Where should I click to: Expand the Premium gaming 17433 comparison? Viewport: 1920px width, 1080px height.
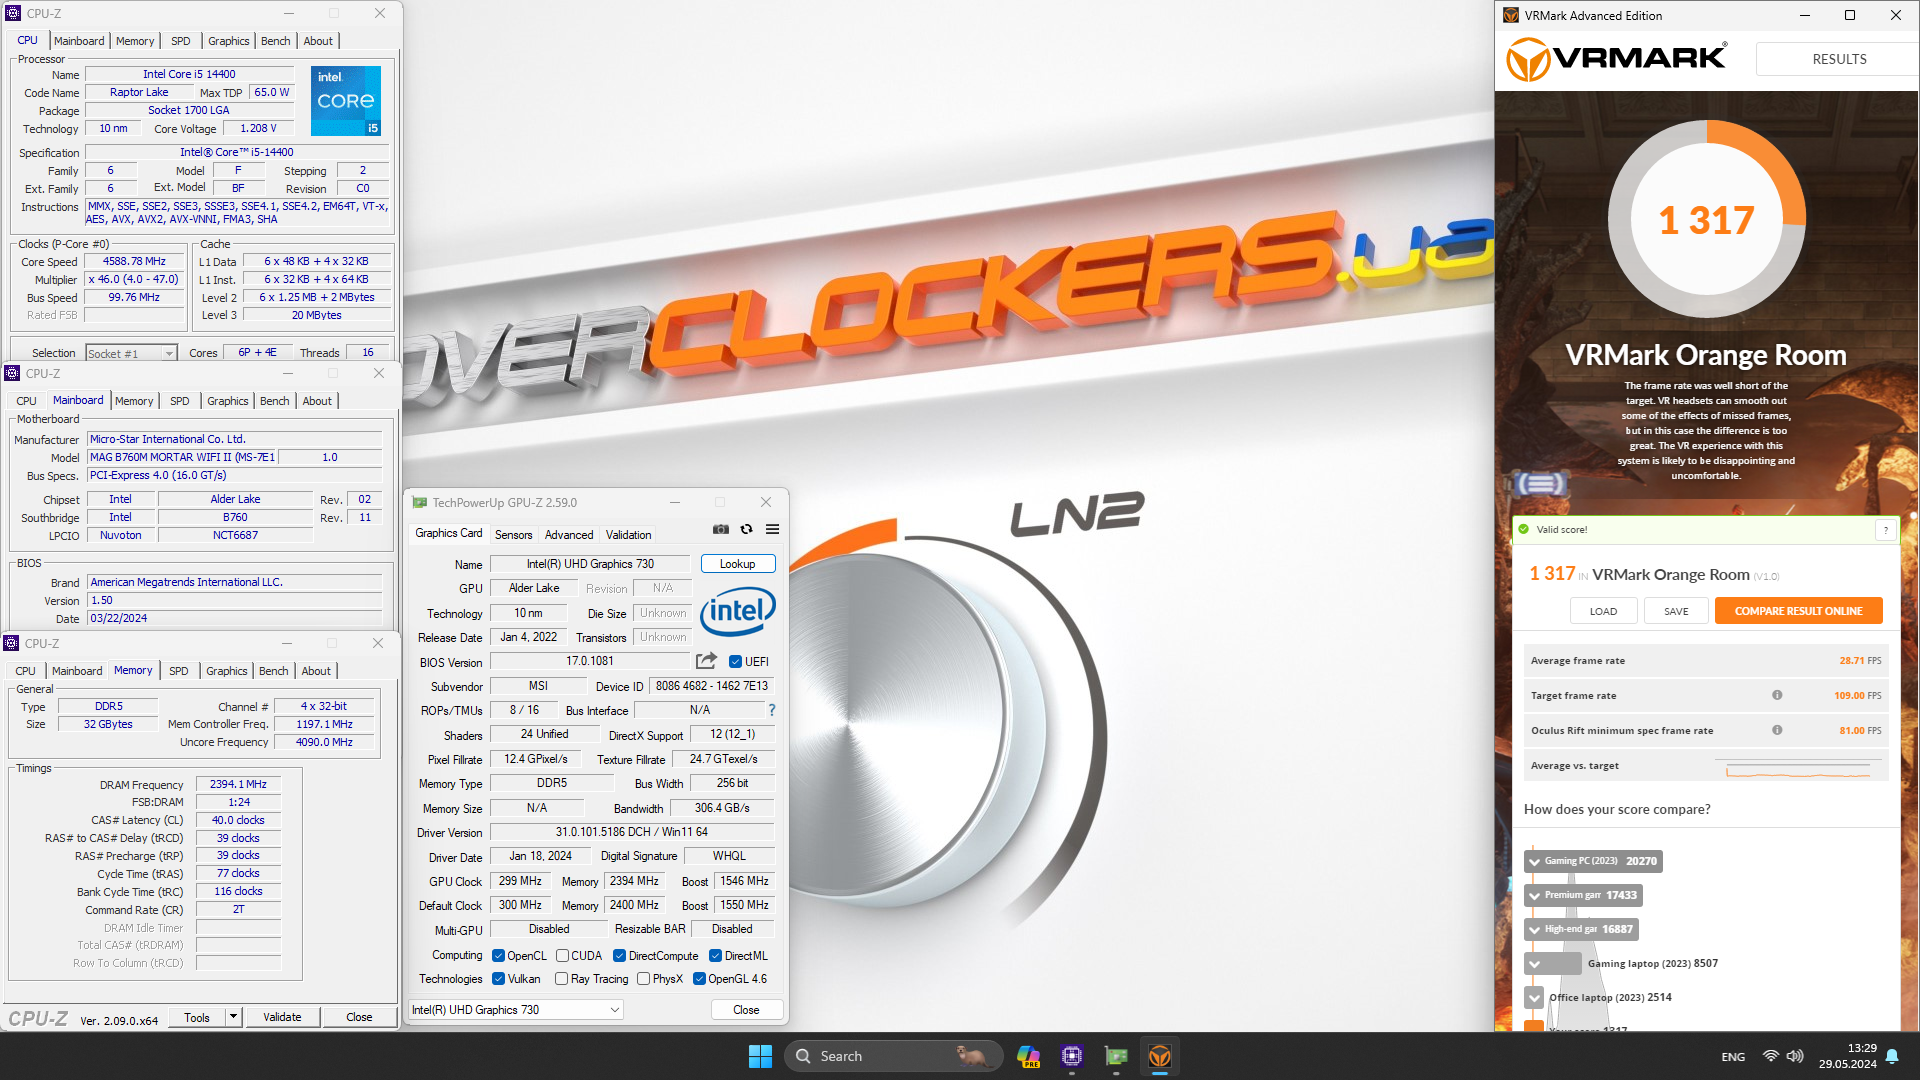1534,895
